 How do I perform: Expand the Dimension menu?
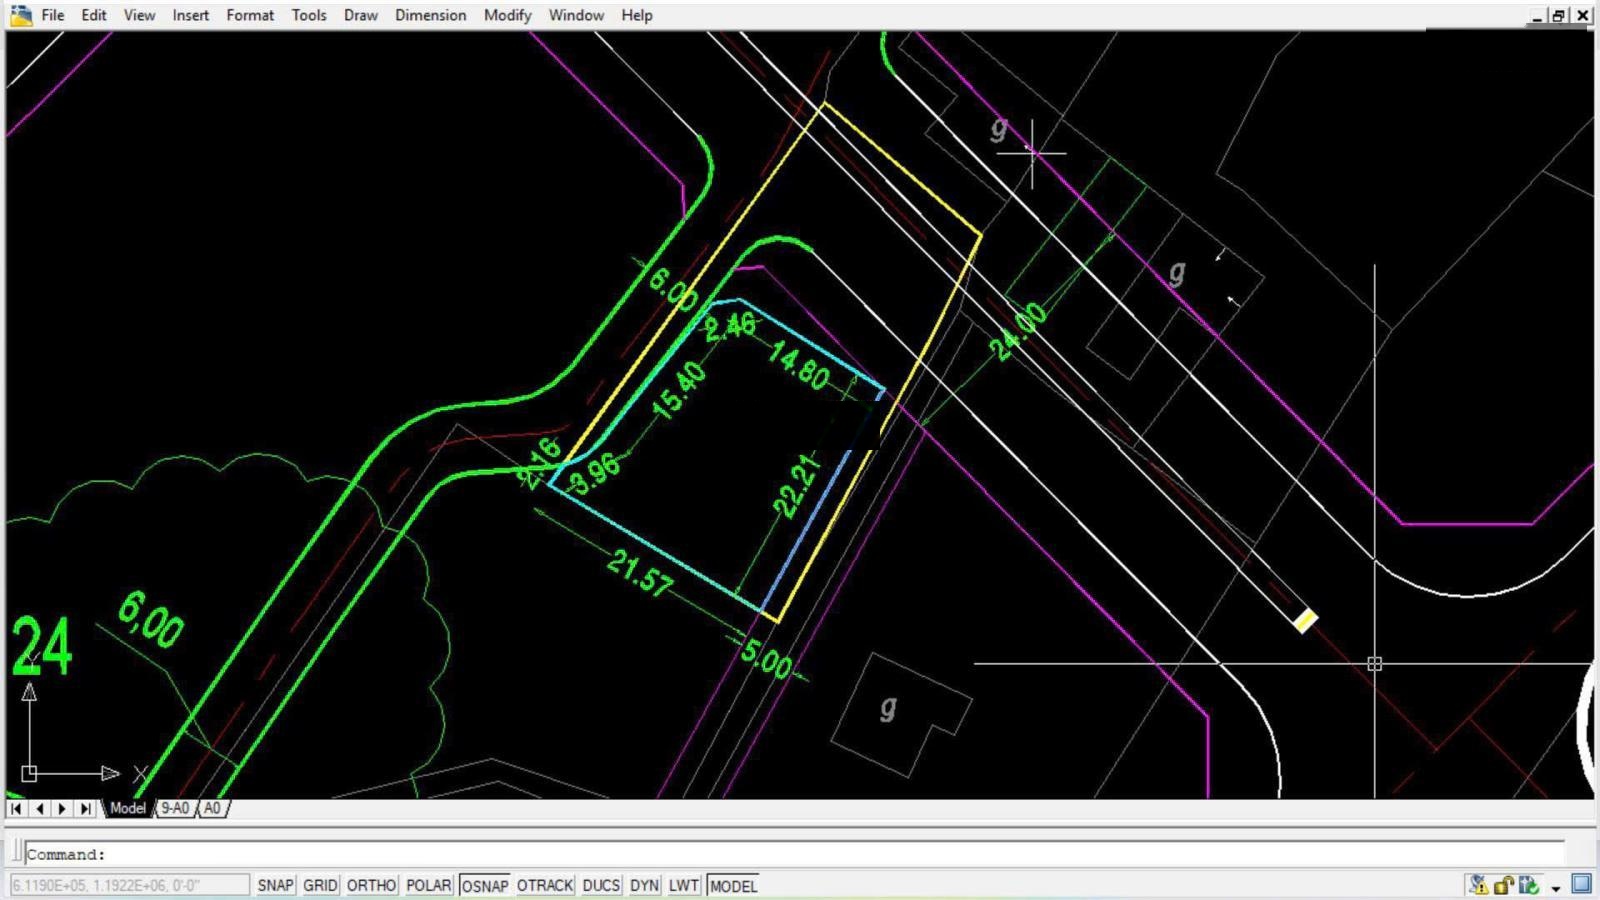click(x=430, y=15)
